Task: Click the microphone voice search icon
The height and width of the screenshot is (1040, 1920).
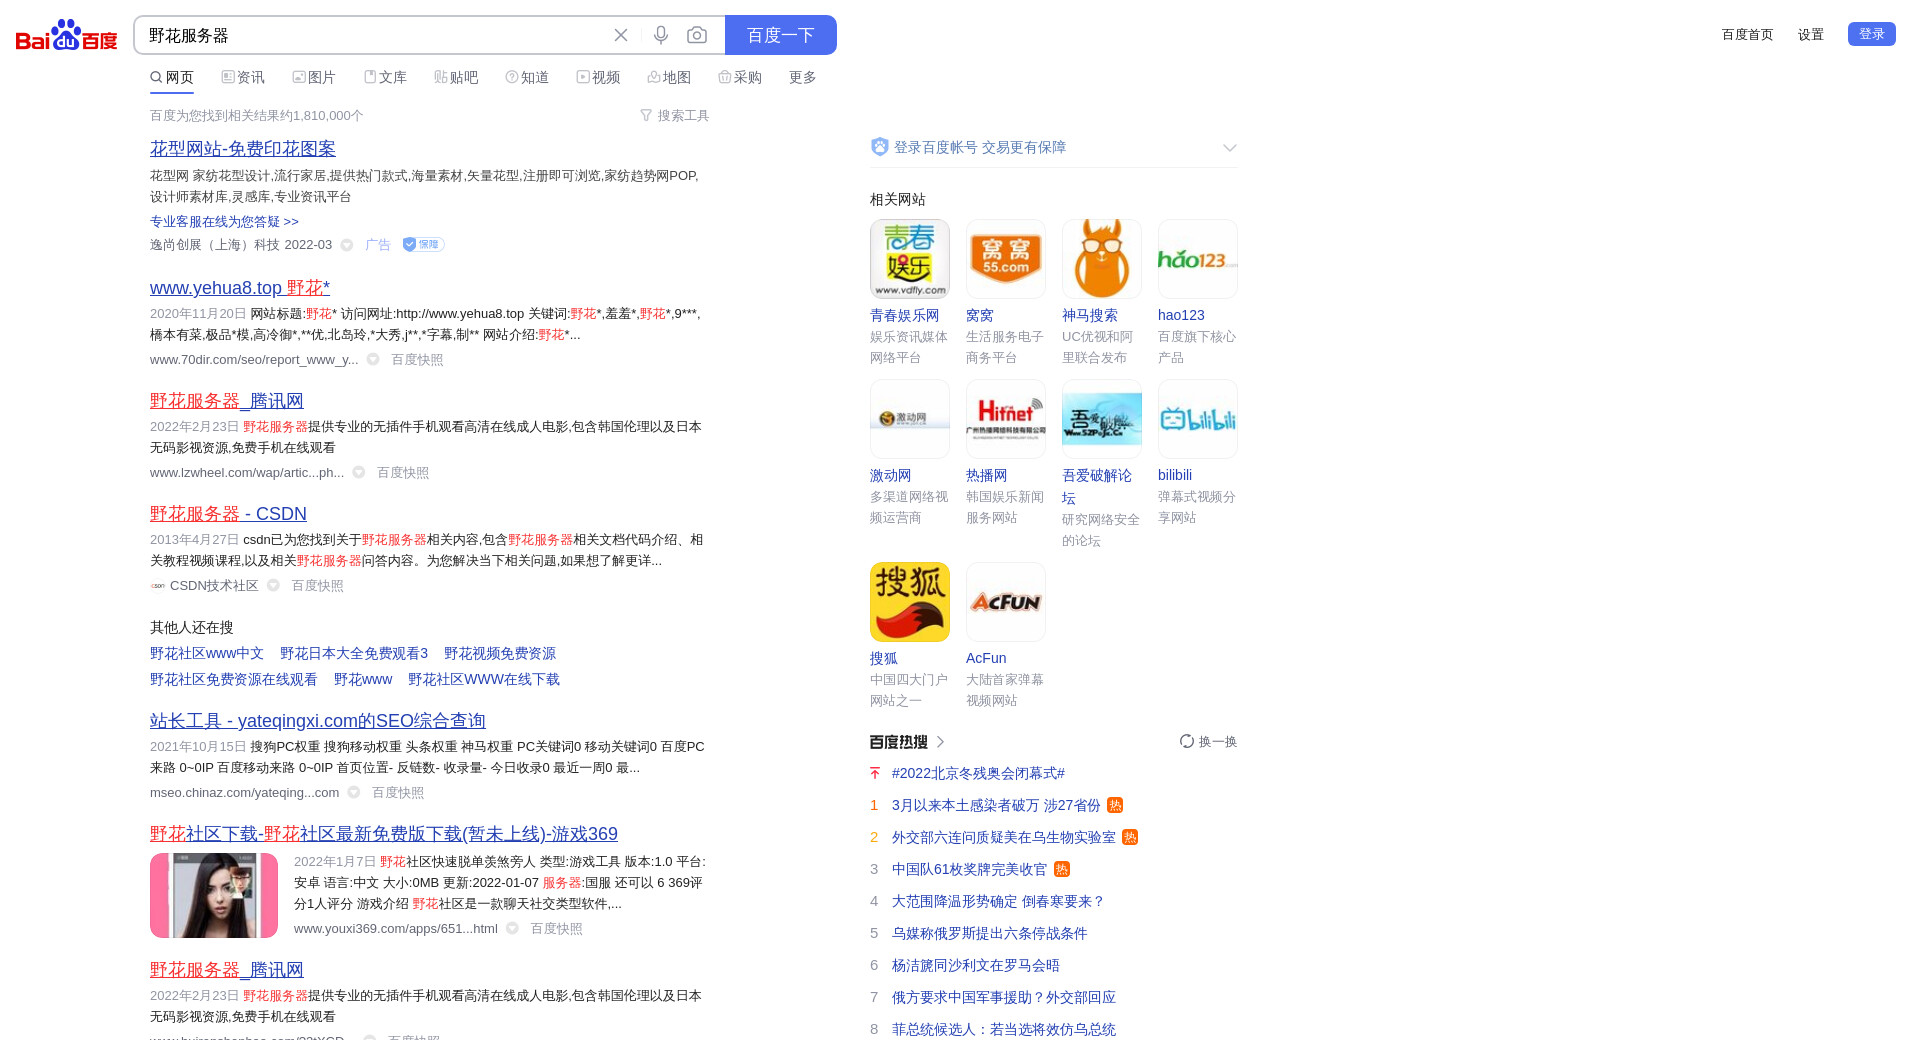Action: [660, 35]
